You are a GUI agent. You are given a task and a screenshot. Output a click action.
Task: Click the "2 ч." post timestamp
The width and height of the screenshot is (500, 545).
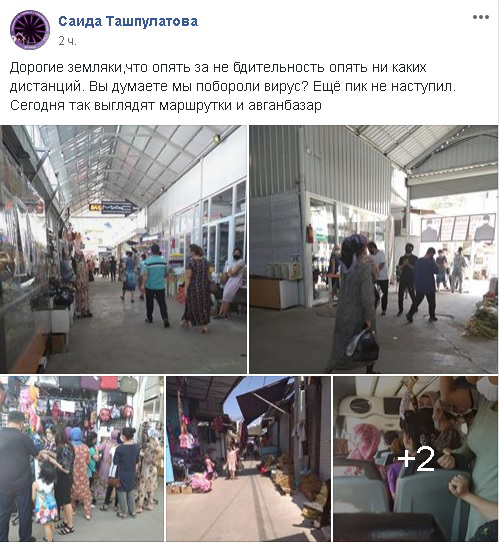tap(67, 41)
